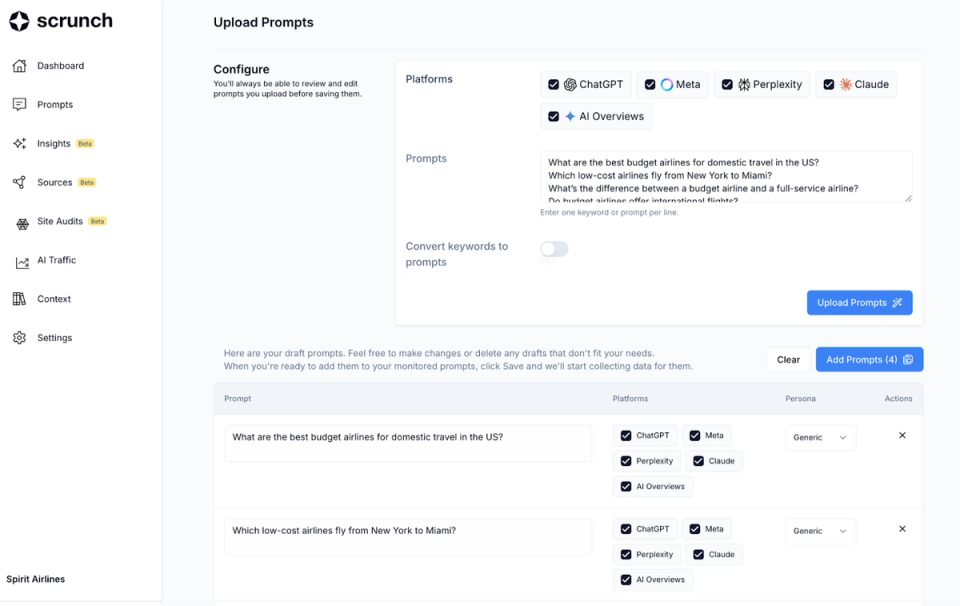This screenshot has width=960, height=606.
Task: Uncheck ChatGPT in Configure platforms
Action: click(553, 84)
